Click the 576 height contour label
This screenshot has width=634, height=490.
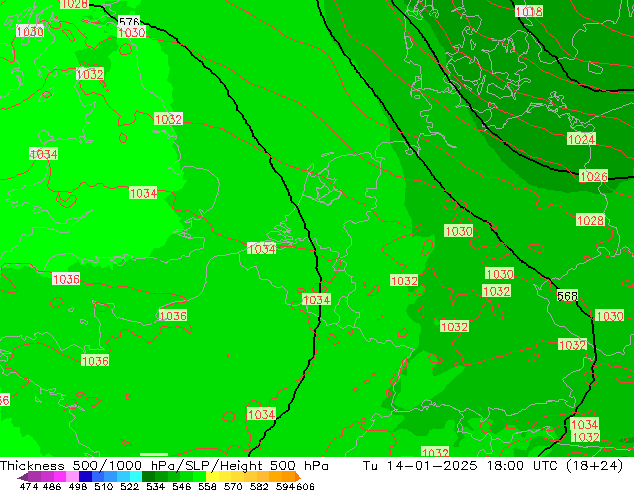pos(129,21)
